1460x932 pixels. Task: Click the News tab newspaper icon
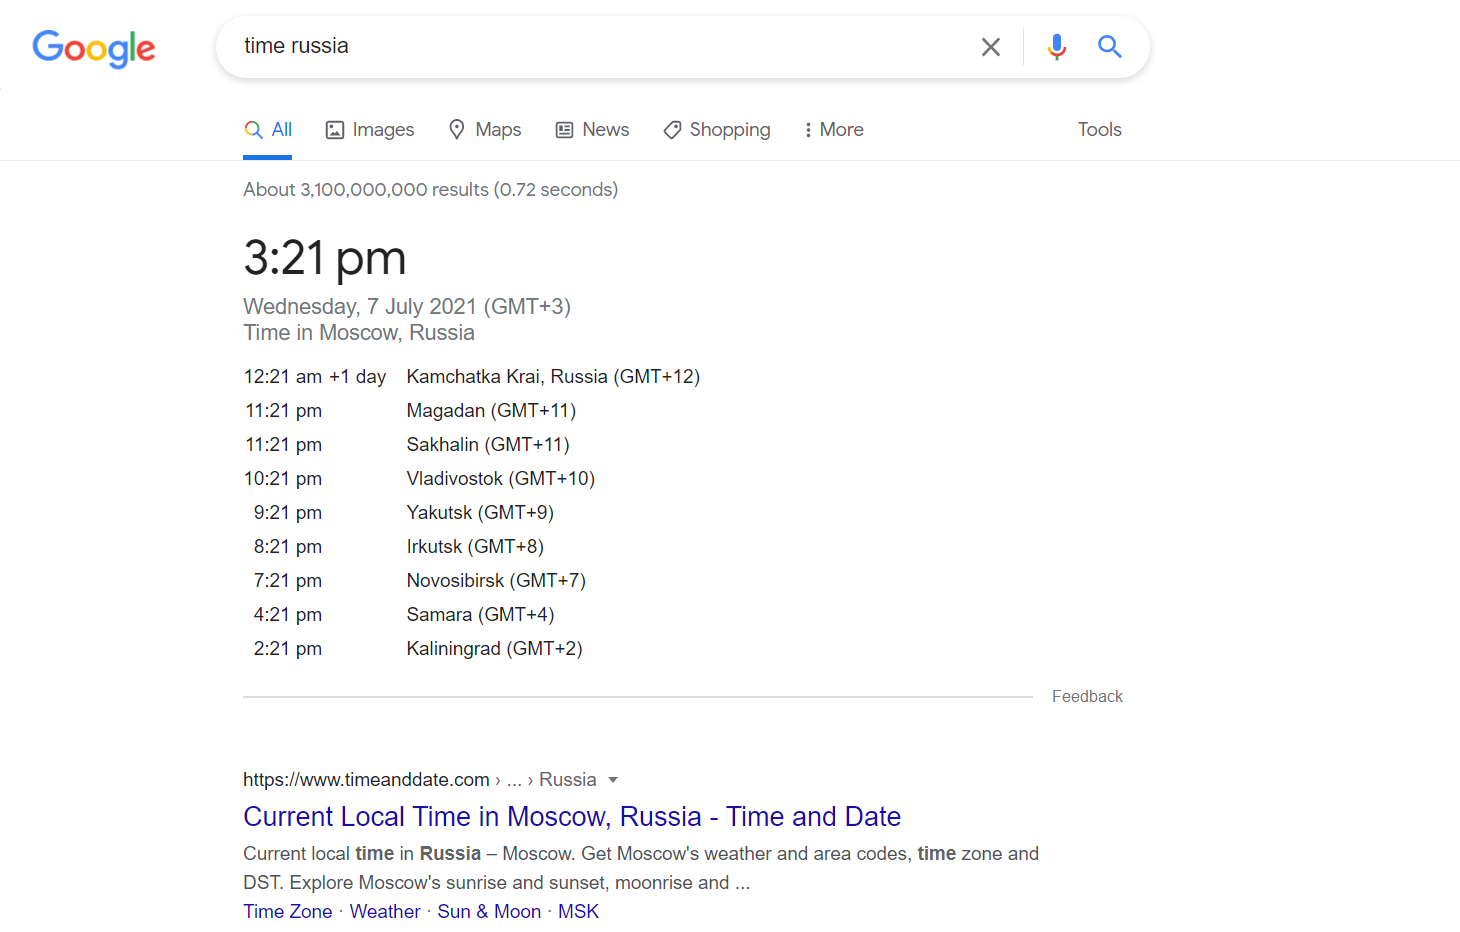pos(565,130)
